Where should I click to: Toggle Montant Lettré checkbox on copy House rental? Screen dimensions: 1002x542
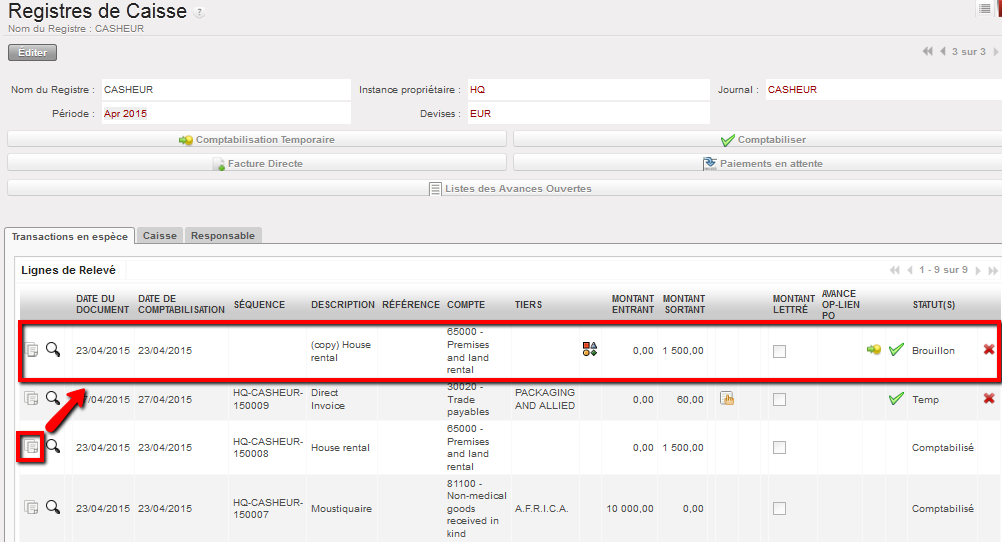click(x=779, y=351)
